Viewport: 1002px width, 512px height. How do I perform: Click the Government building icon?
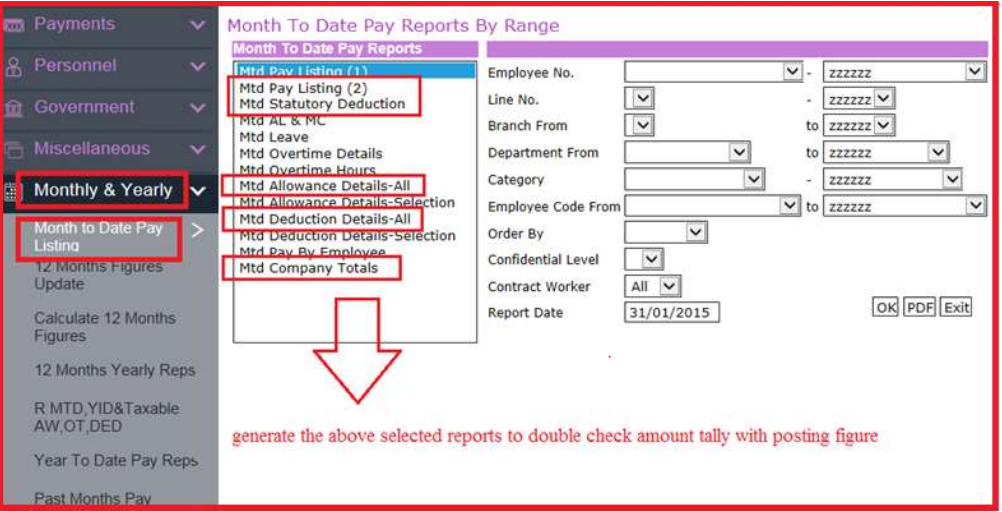14,108
